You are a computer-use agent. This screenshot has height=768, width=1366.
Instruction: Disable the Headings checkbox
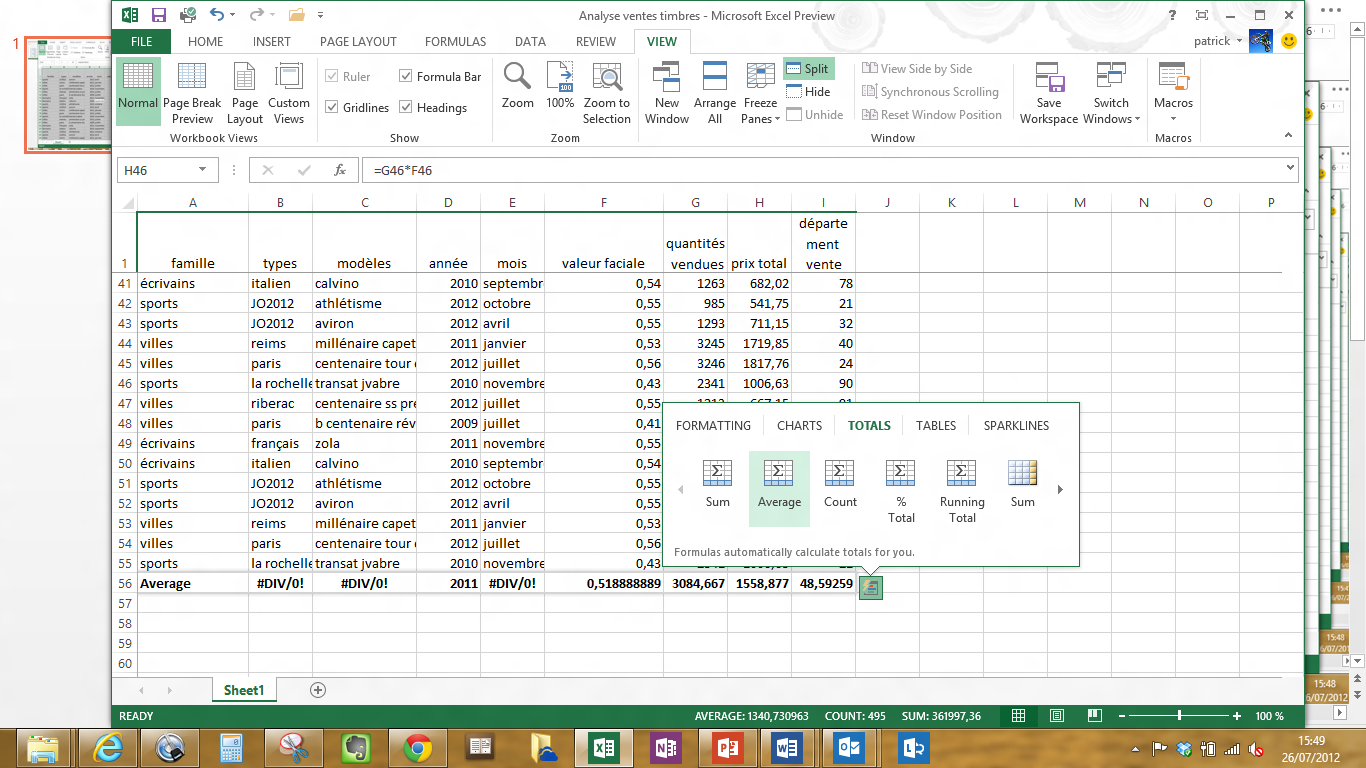coord(406,107)
